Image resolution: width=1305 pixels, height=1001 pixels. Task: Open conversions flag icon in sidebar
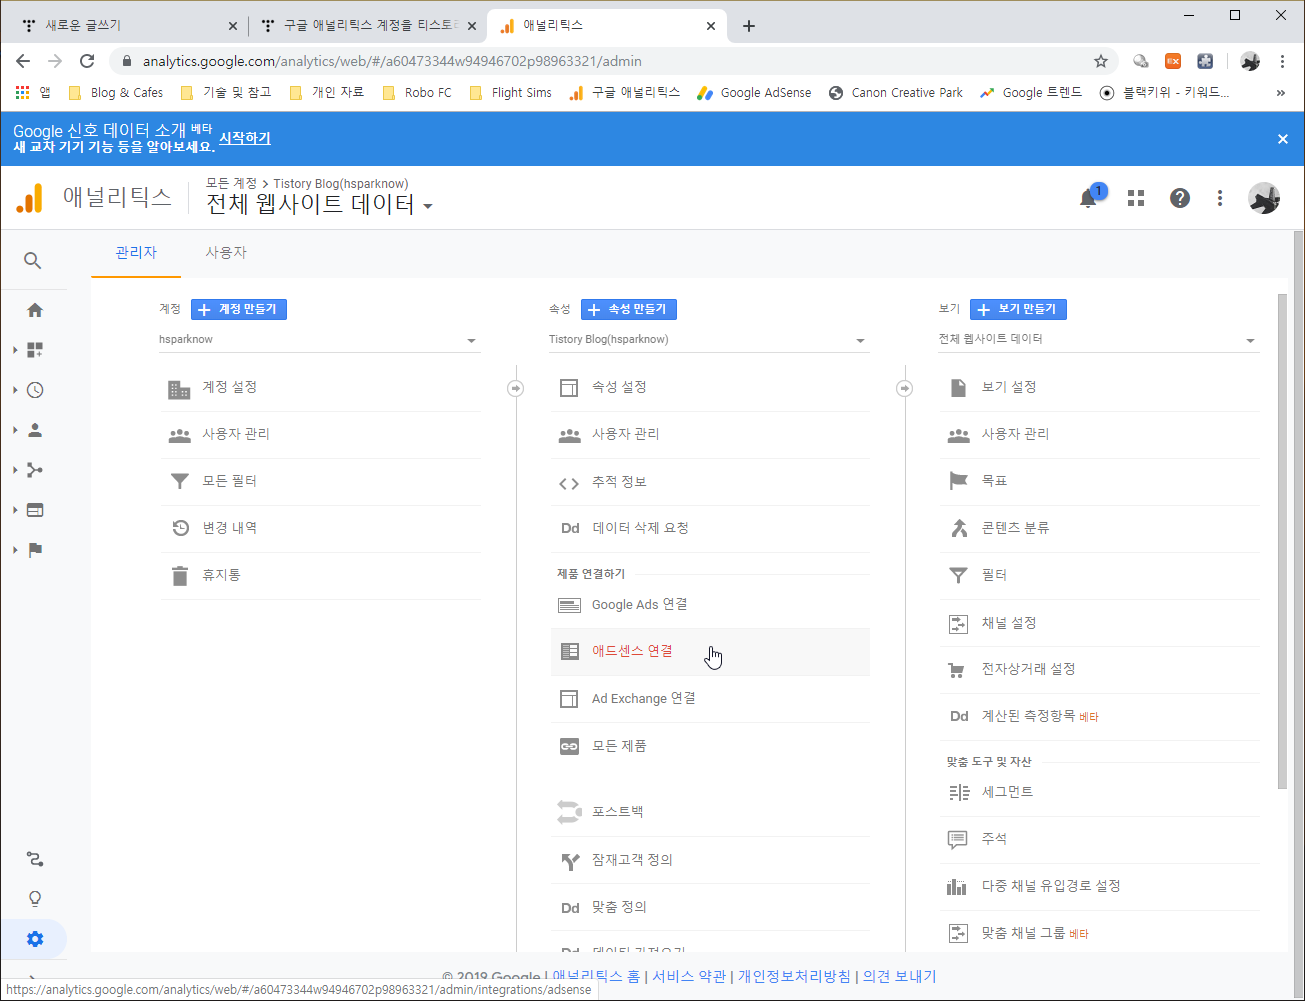[x=35, y=550]
